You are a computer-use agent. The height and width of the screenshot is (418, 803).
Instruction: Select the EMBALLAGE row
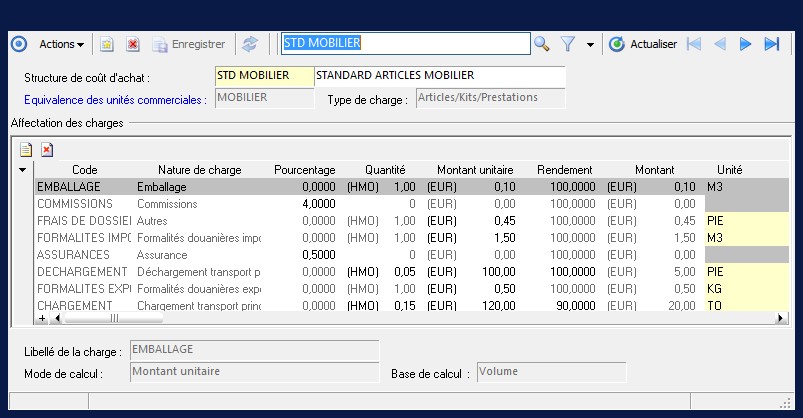point(412,186)
